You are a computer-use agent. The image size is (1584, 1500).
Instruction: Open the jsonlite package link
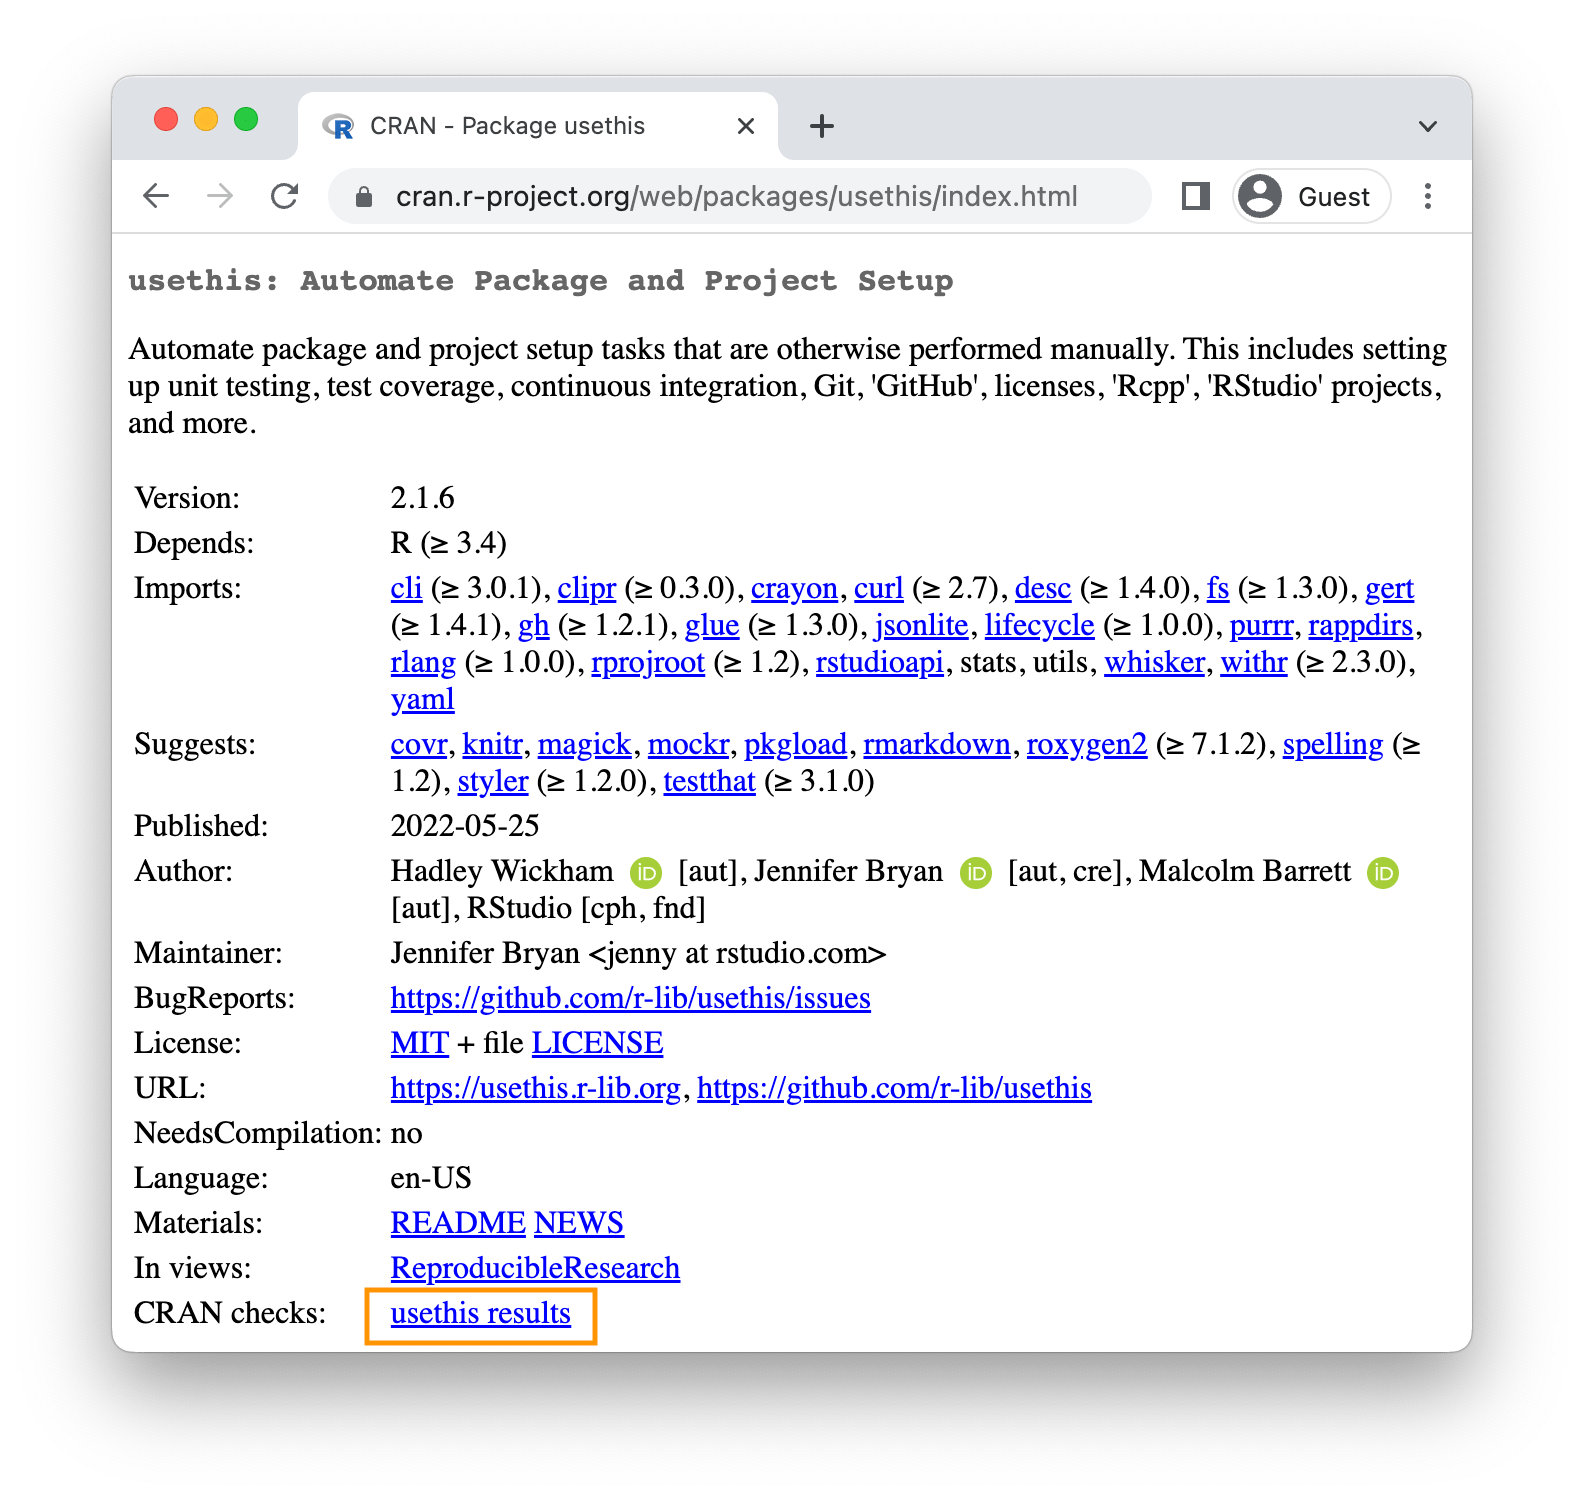click(921, 625)
